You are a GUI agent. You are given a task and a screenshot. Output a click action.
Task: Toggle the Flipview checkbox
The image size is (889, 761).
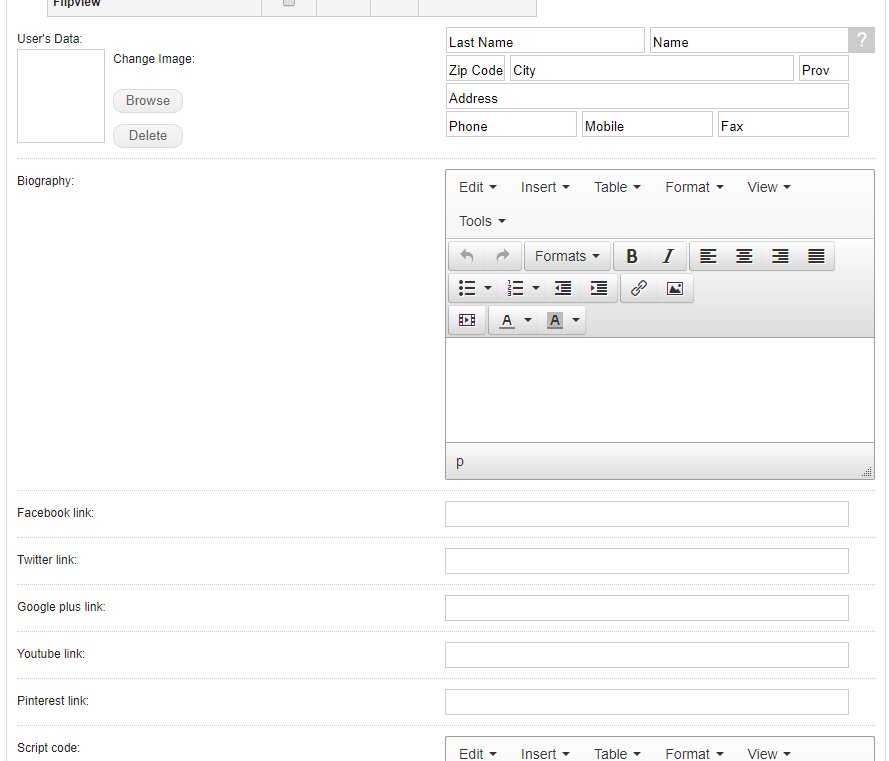coord(289,3)
